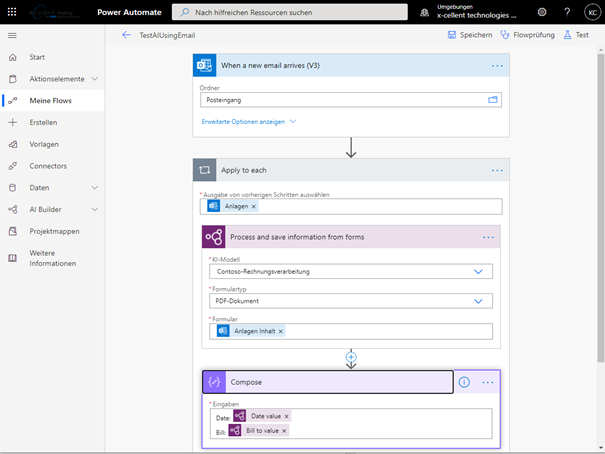The width and height of the screenshot is (605, 454).
Task: Open folder picker icon in the Ordner field
Action: pos(493,100)
